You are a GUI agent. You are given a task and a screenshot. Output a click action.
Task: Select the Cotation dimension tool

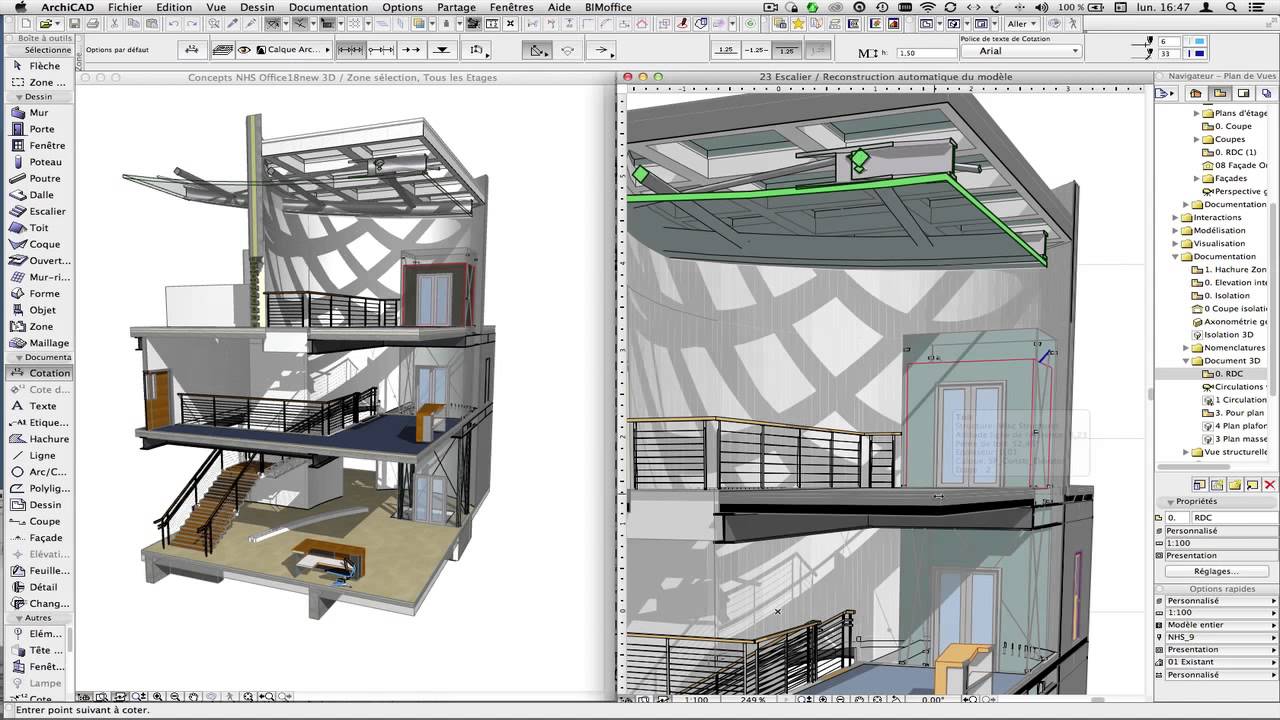click(x=37, y=373)
